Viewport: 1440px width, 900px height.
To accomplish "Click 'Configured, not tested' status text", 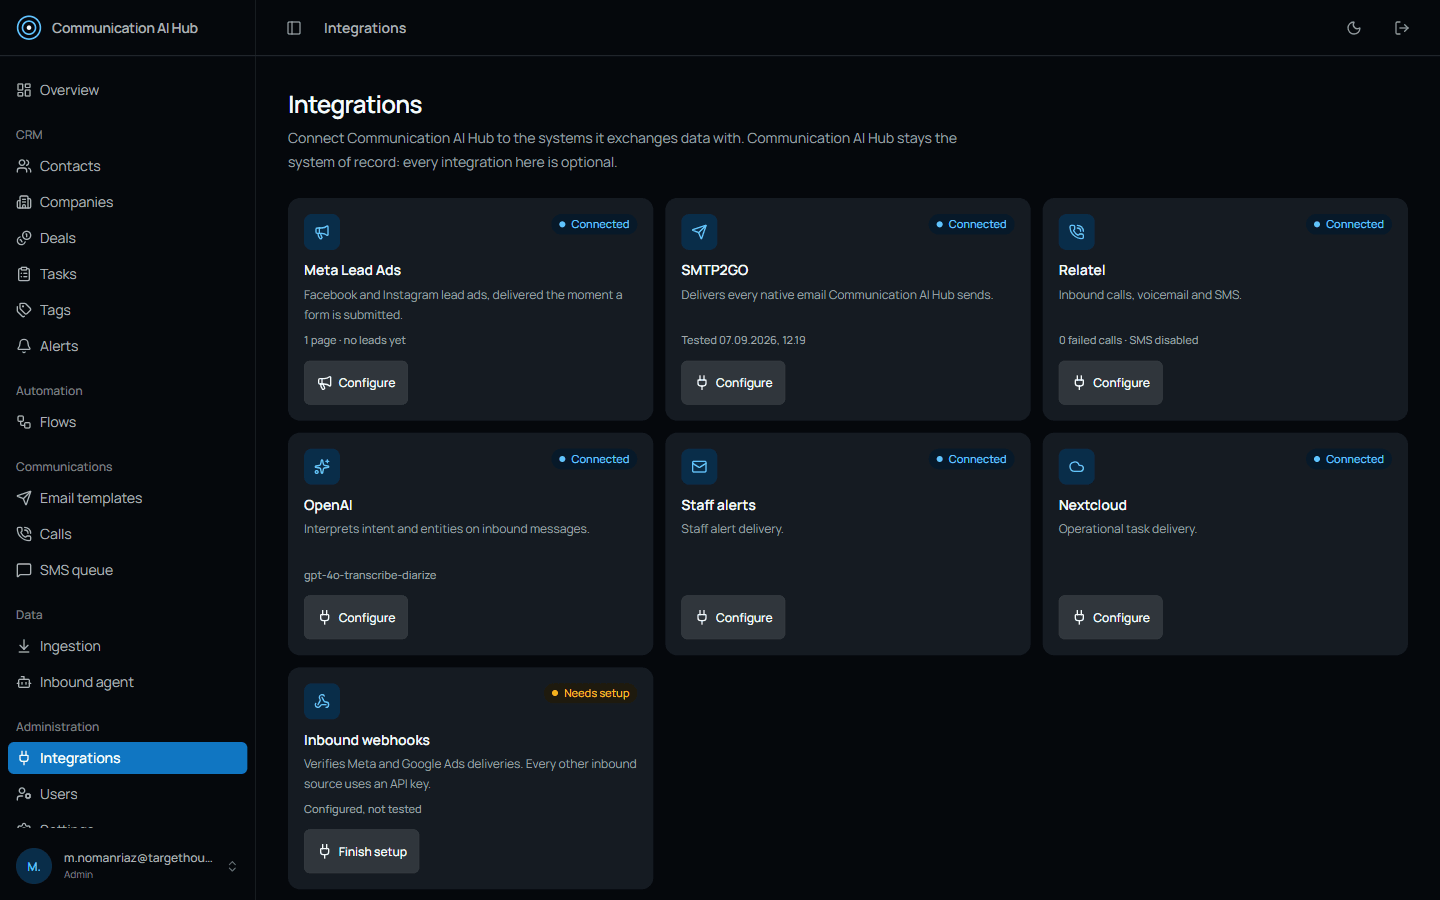I will tap(363, 809).
